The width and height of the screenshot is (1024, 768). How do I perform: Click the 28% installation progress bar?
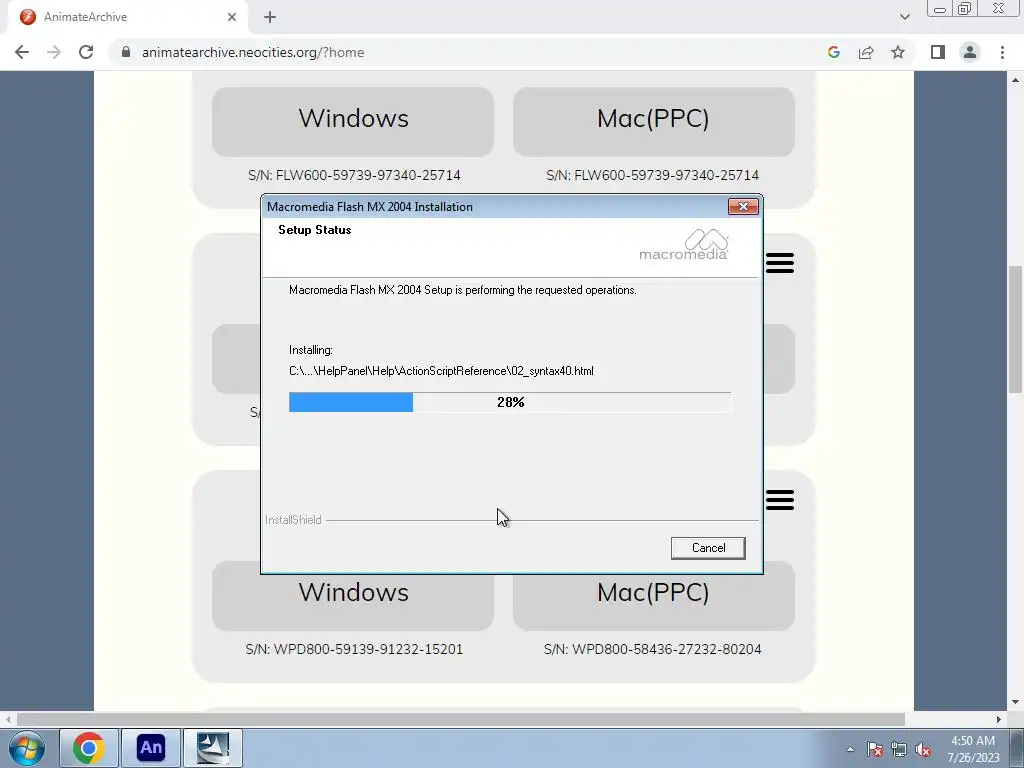(510, 402)
